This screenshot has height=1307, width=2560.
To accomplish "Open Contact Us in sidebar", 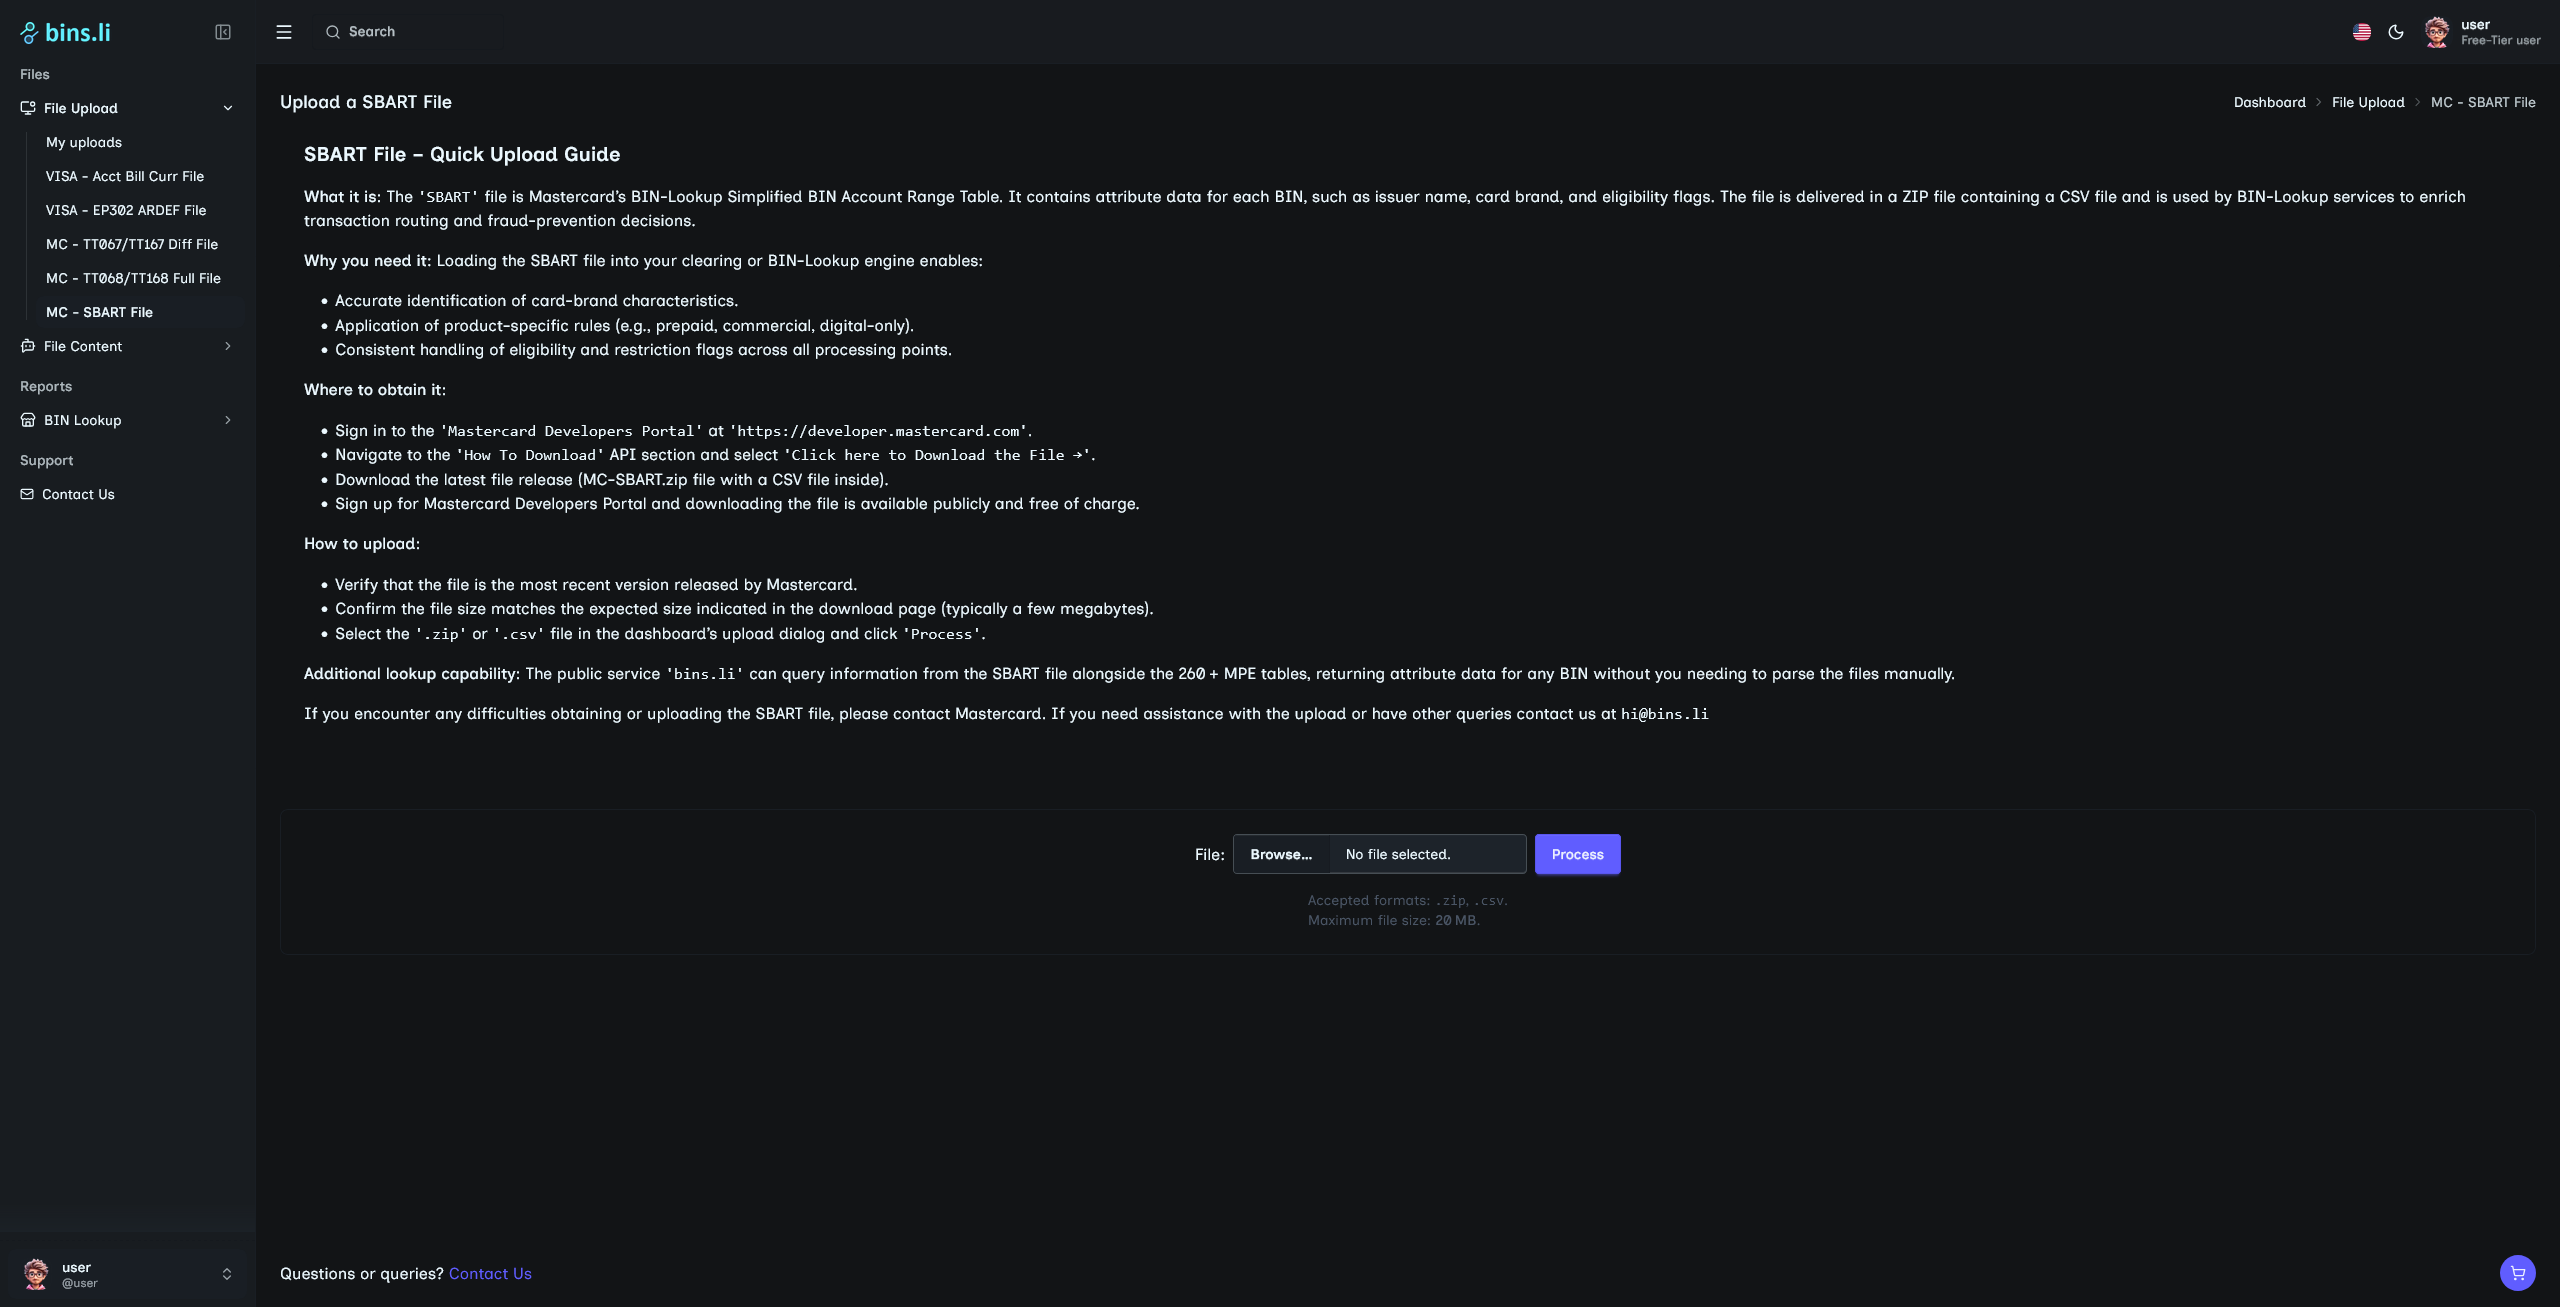I will pos(78,494).
